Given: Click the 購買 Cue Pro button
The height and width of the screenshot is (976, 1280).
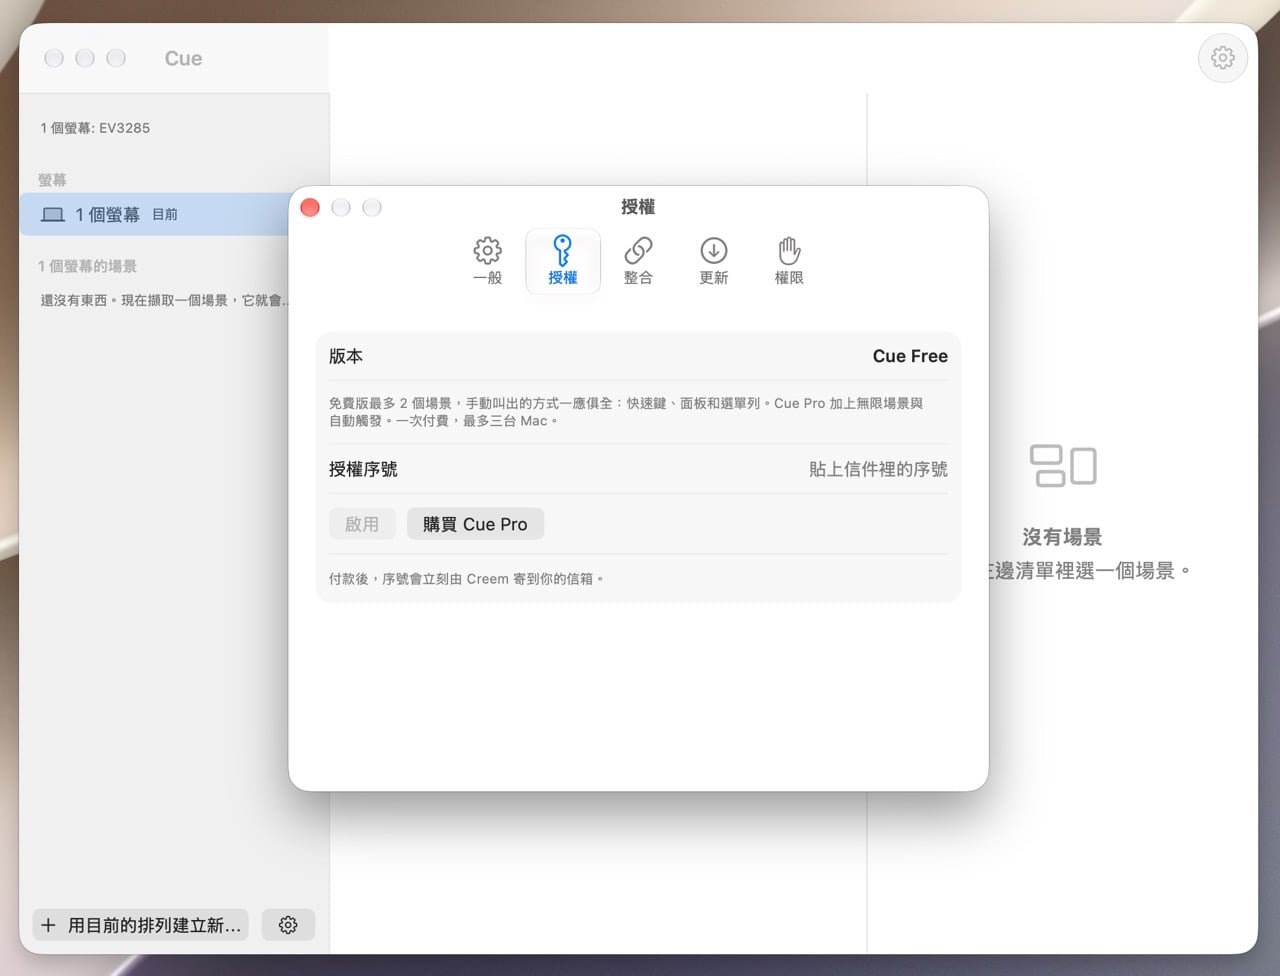Looking at the screenshot, I should pos(475,524).
